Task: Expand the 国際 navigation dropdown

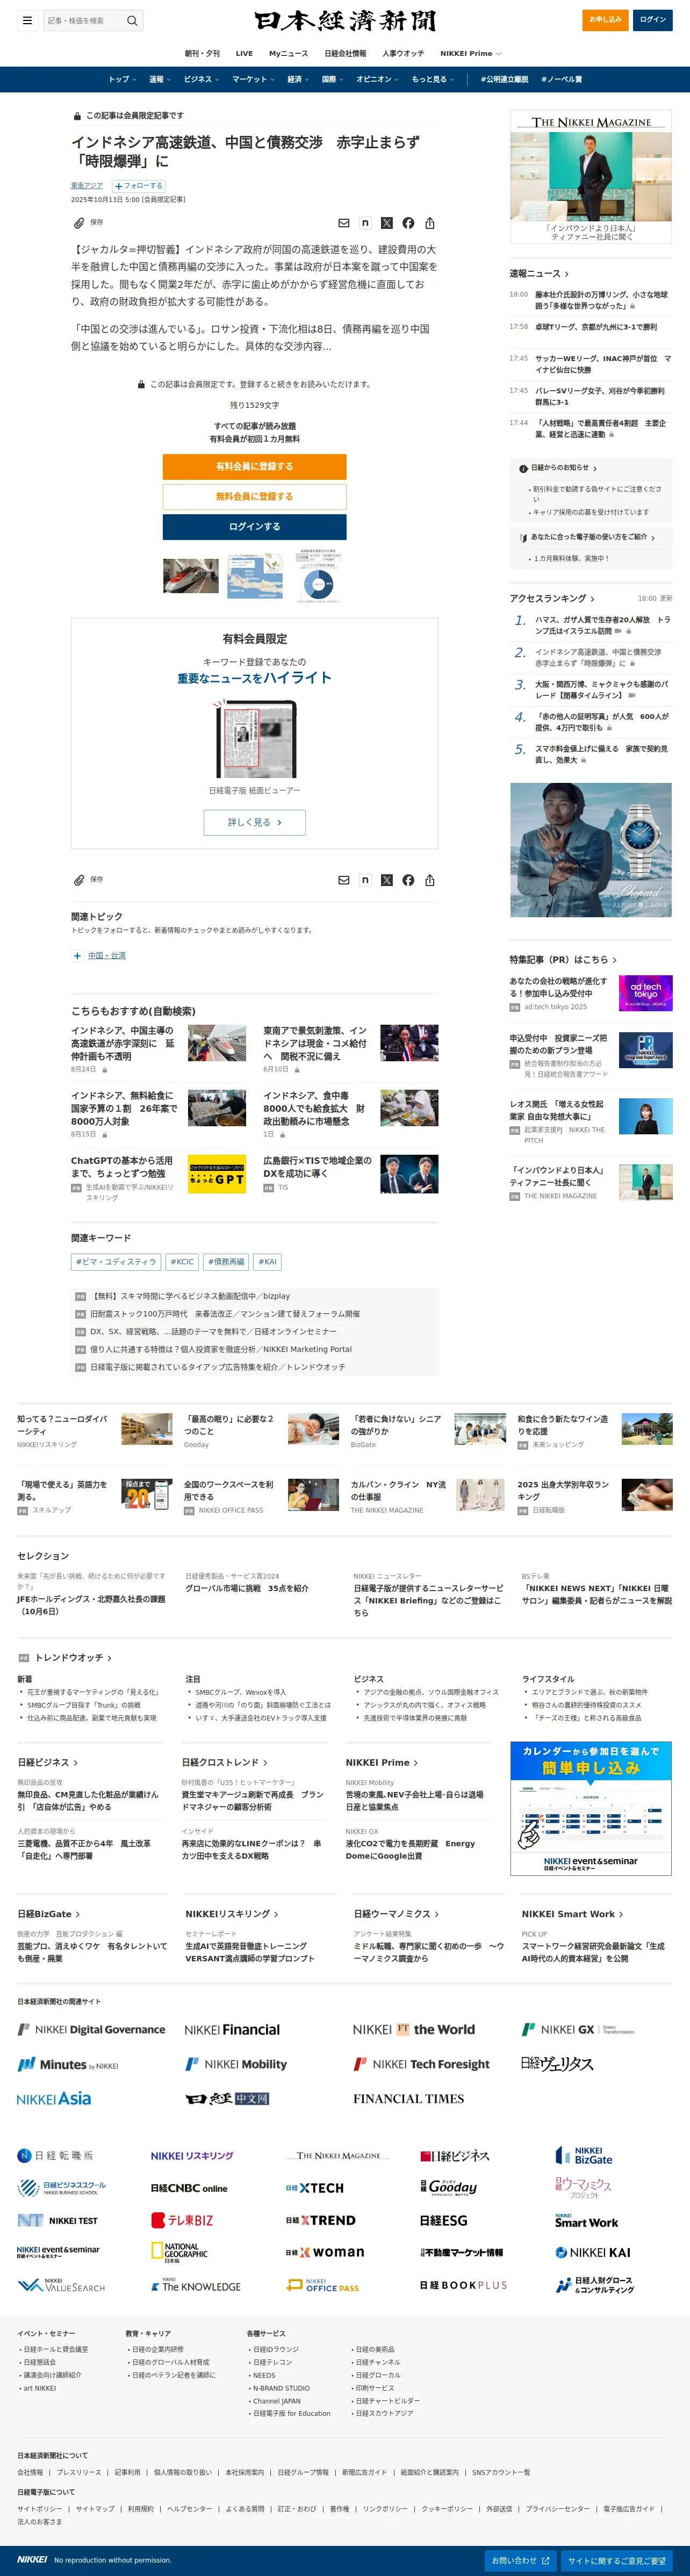Action: [332, 79]
